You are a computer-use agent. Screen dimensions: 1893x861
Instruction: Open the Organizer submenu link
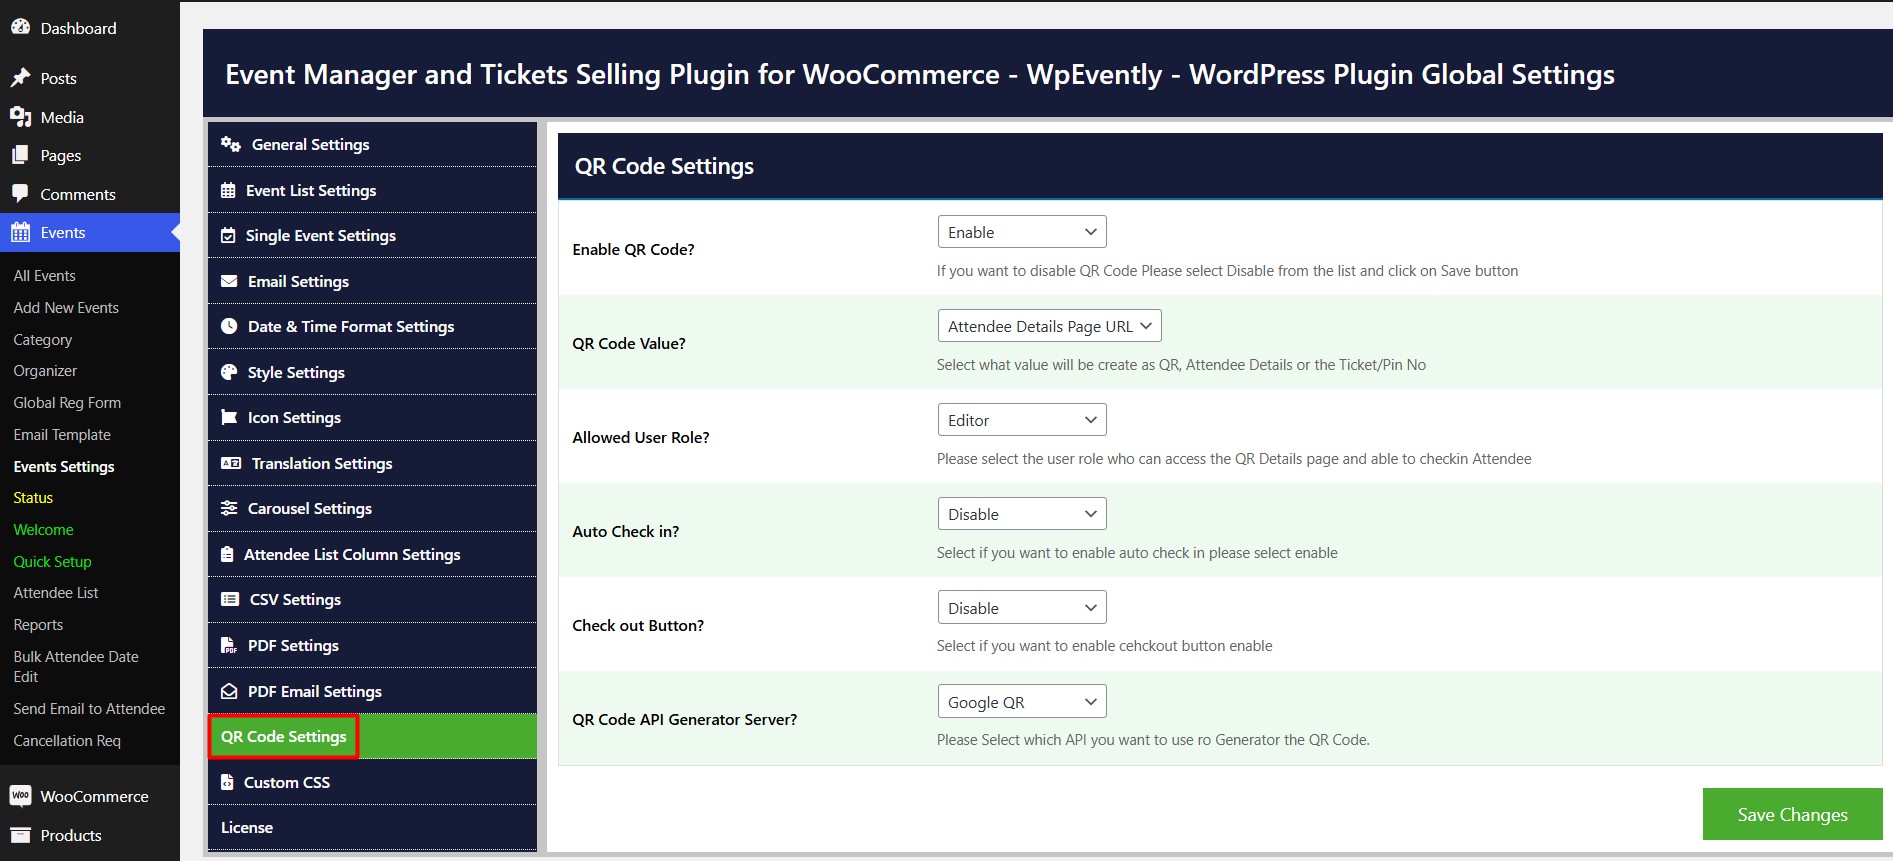(45, 371)
